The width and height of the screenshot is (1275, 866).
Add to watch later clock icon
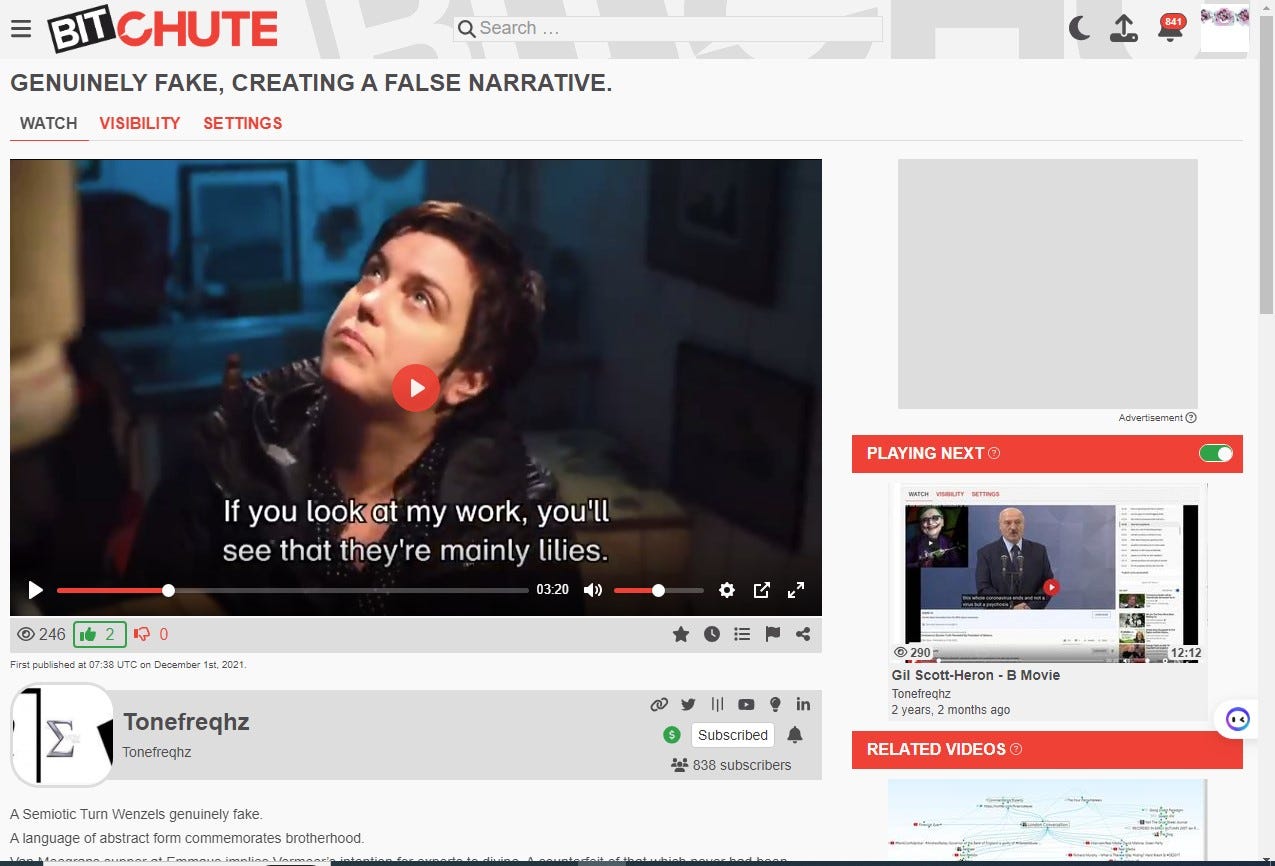tap(712, 634)
